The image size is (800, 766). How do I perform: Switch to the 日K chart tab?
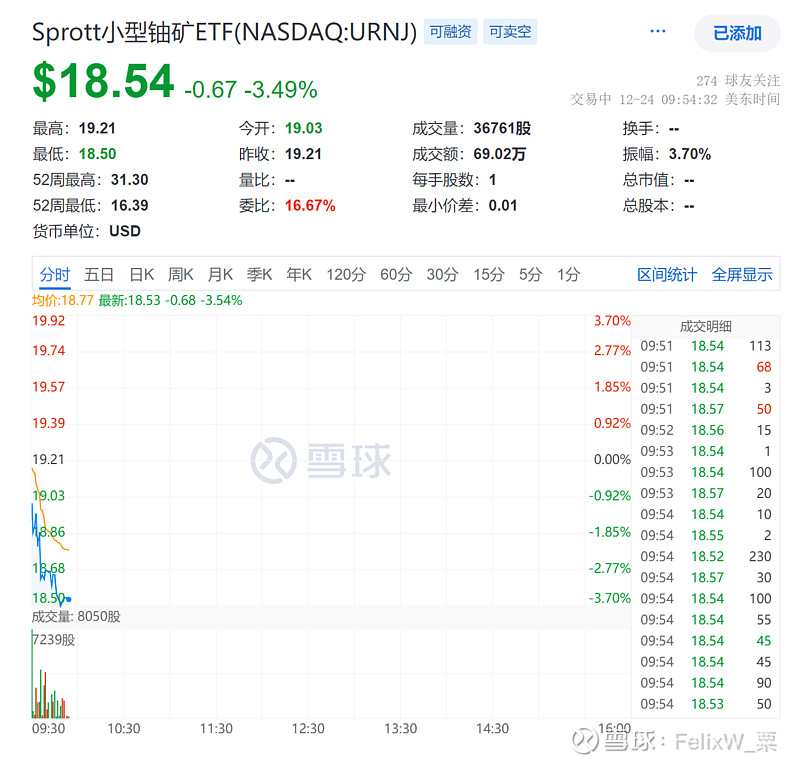(x=141, y=275)
